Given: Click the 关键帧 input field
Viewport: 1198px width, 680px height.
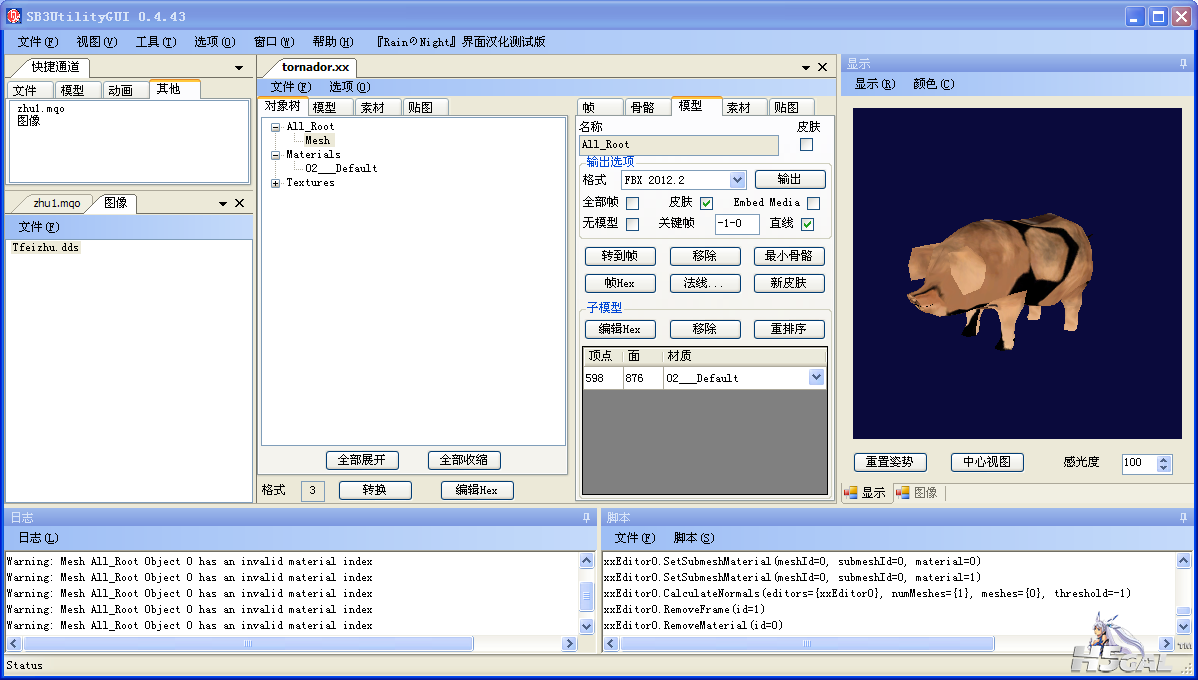Looking at the screenshot, I should [737, 224].
